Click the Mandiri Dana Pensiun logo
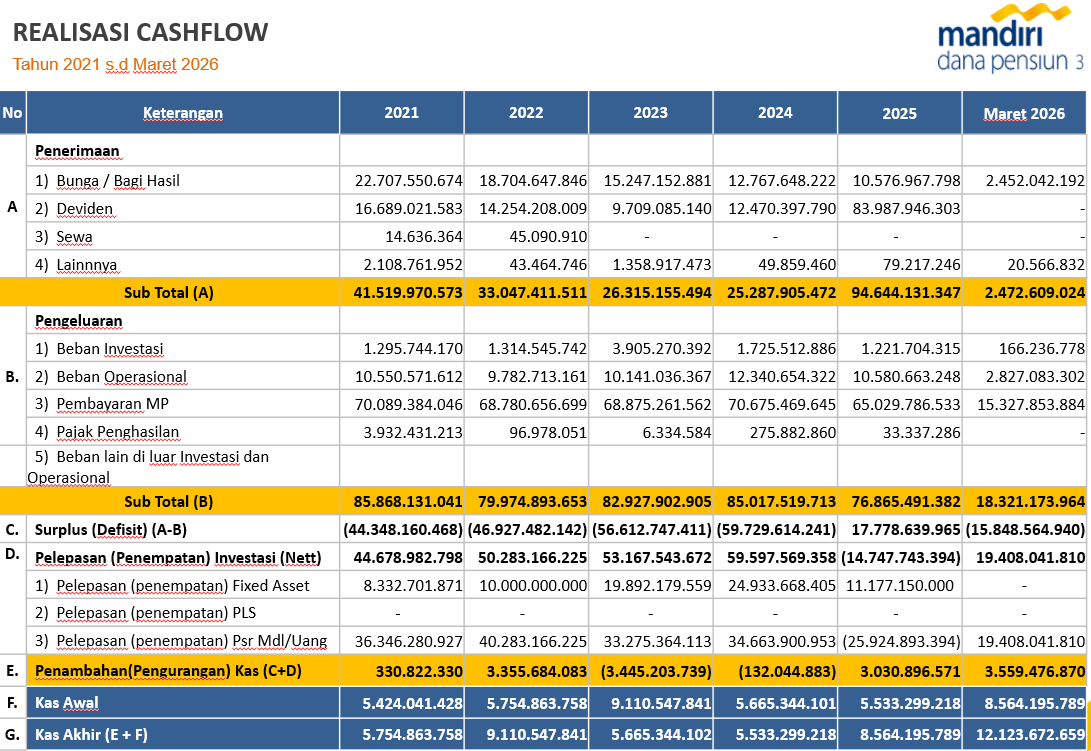This screenshot has height=751, width=1091. pyautogui.click(x=1010, y=42)
